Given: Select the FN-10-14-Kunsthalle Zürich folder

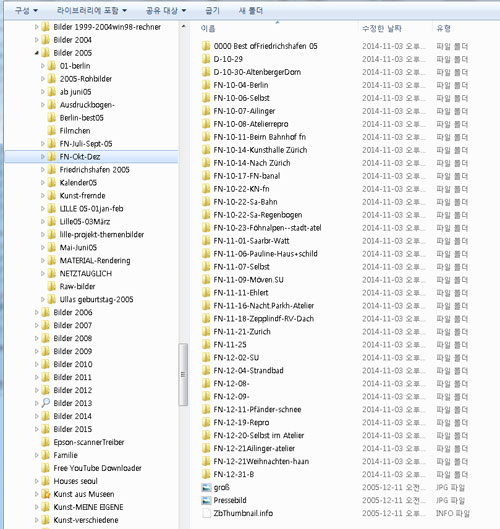Looking at the screenshot, I should click(x=260, y=150).
